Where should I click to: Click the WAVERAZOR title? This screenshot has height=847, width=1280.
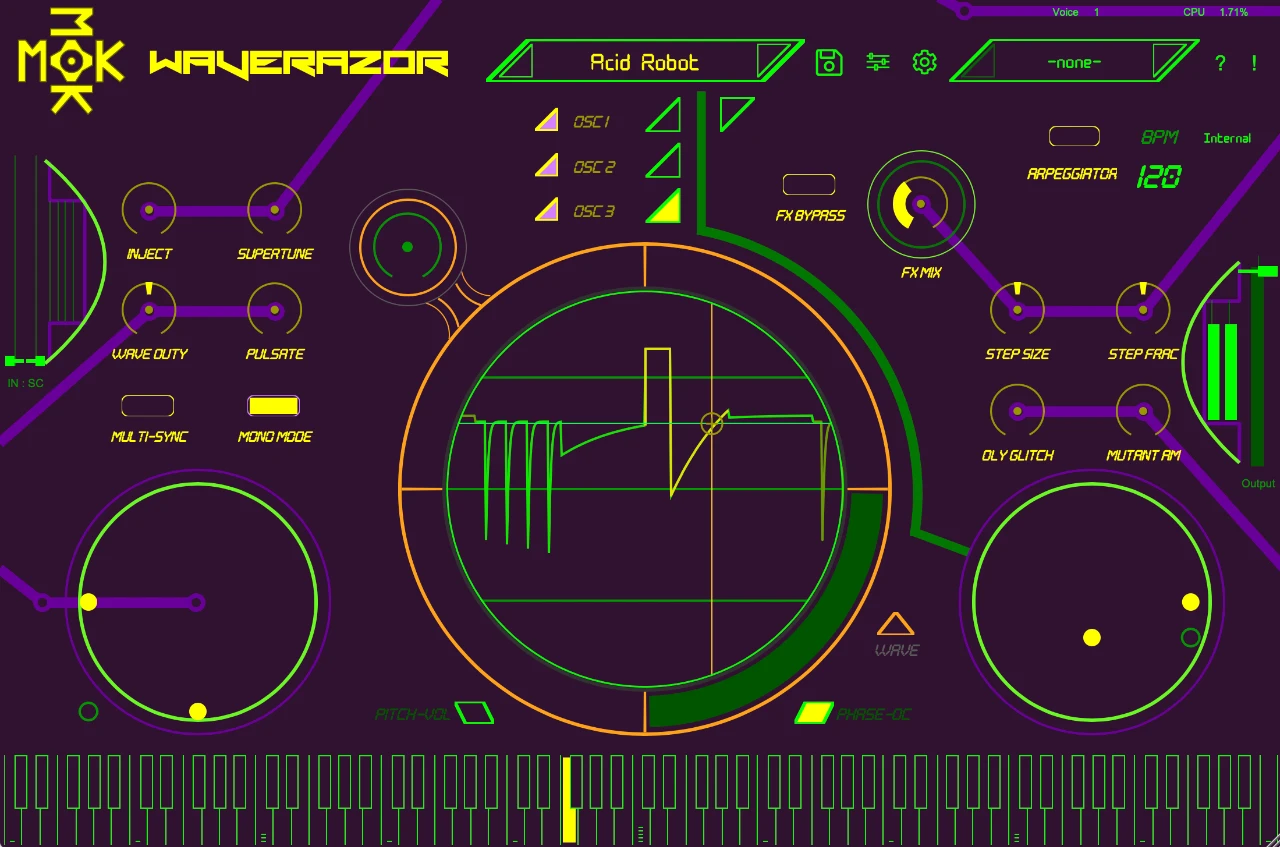click(x=299, y=64)
